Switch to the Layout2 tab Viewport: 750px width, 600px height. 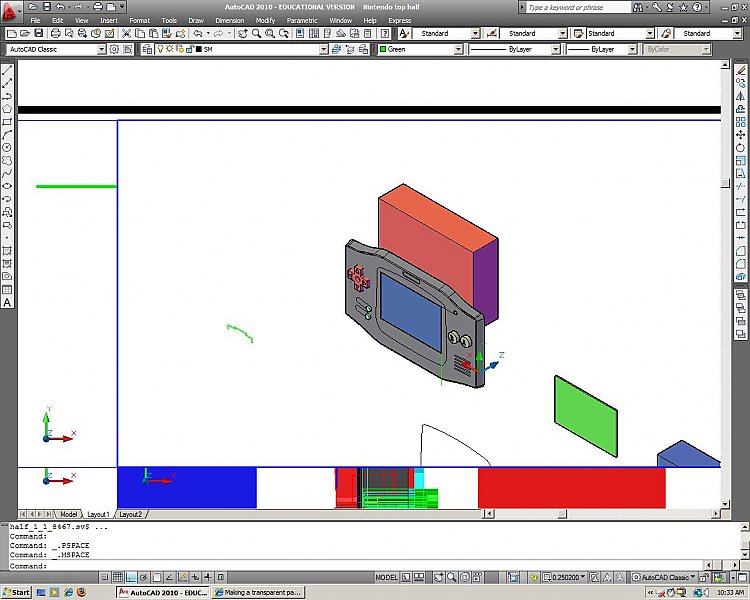(130, 514)
